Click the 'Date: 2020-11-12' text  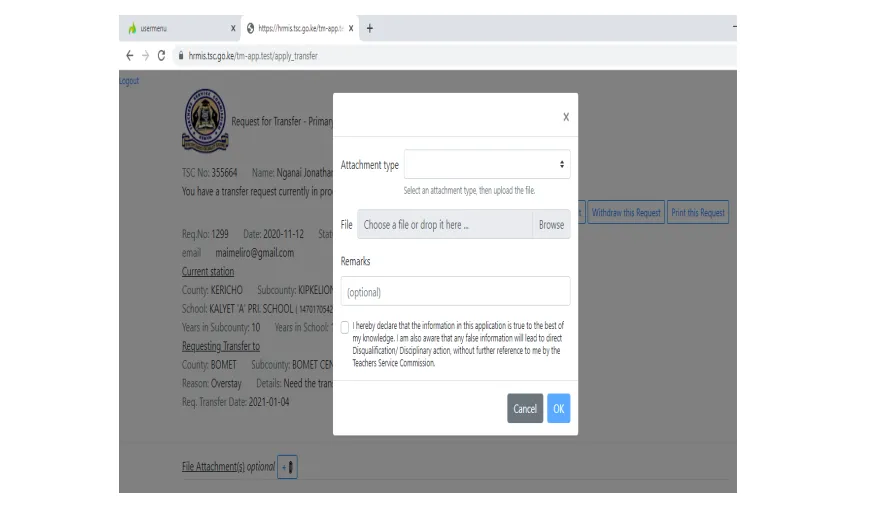(274, 234)
